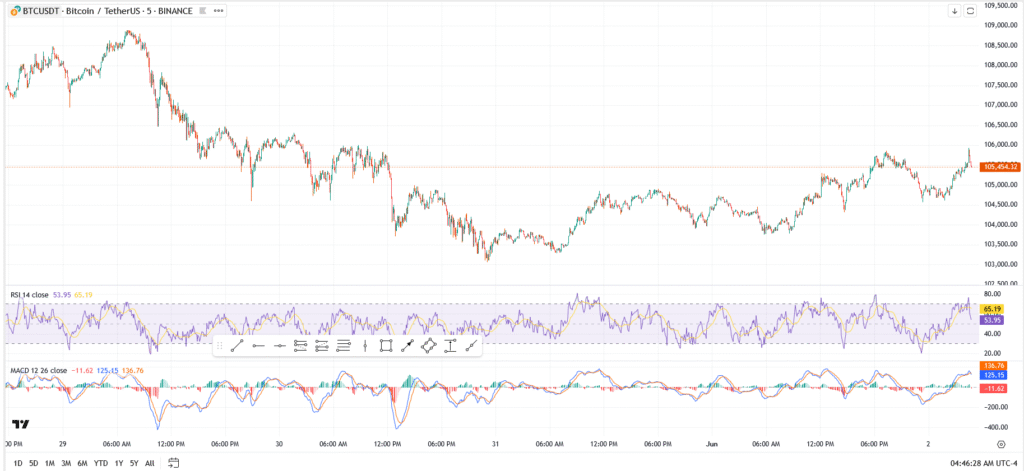The width and height of the screenshot is (1024, 471).
Task: Switch the time range to 1D
Action: [x=18, y=463]
